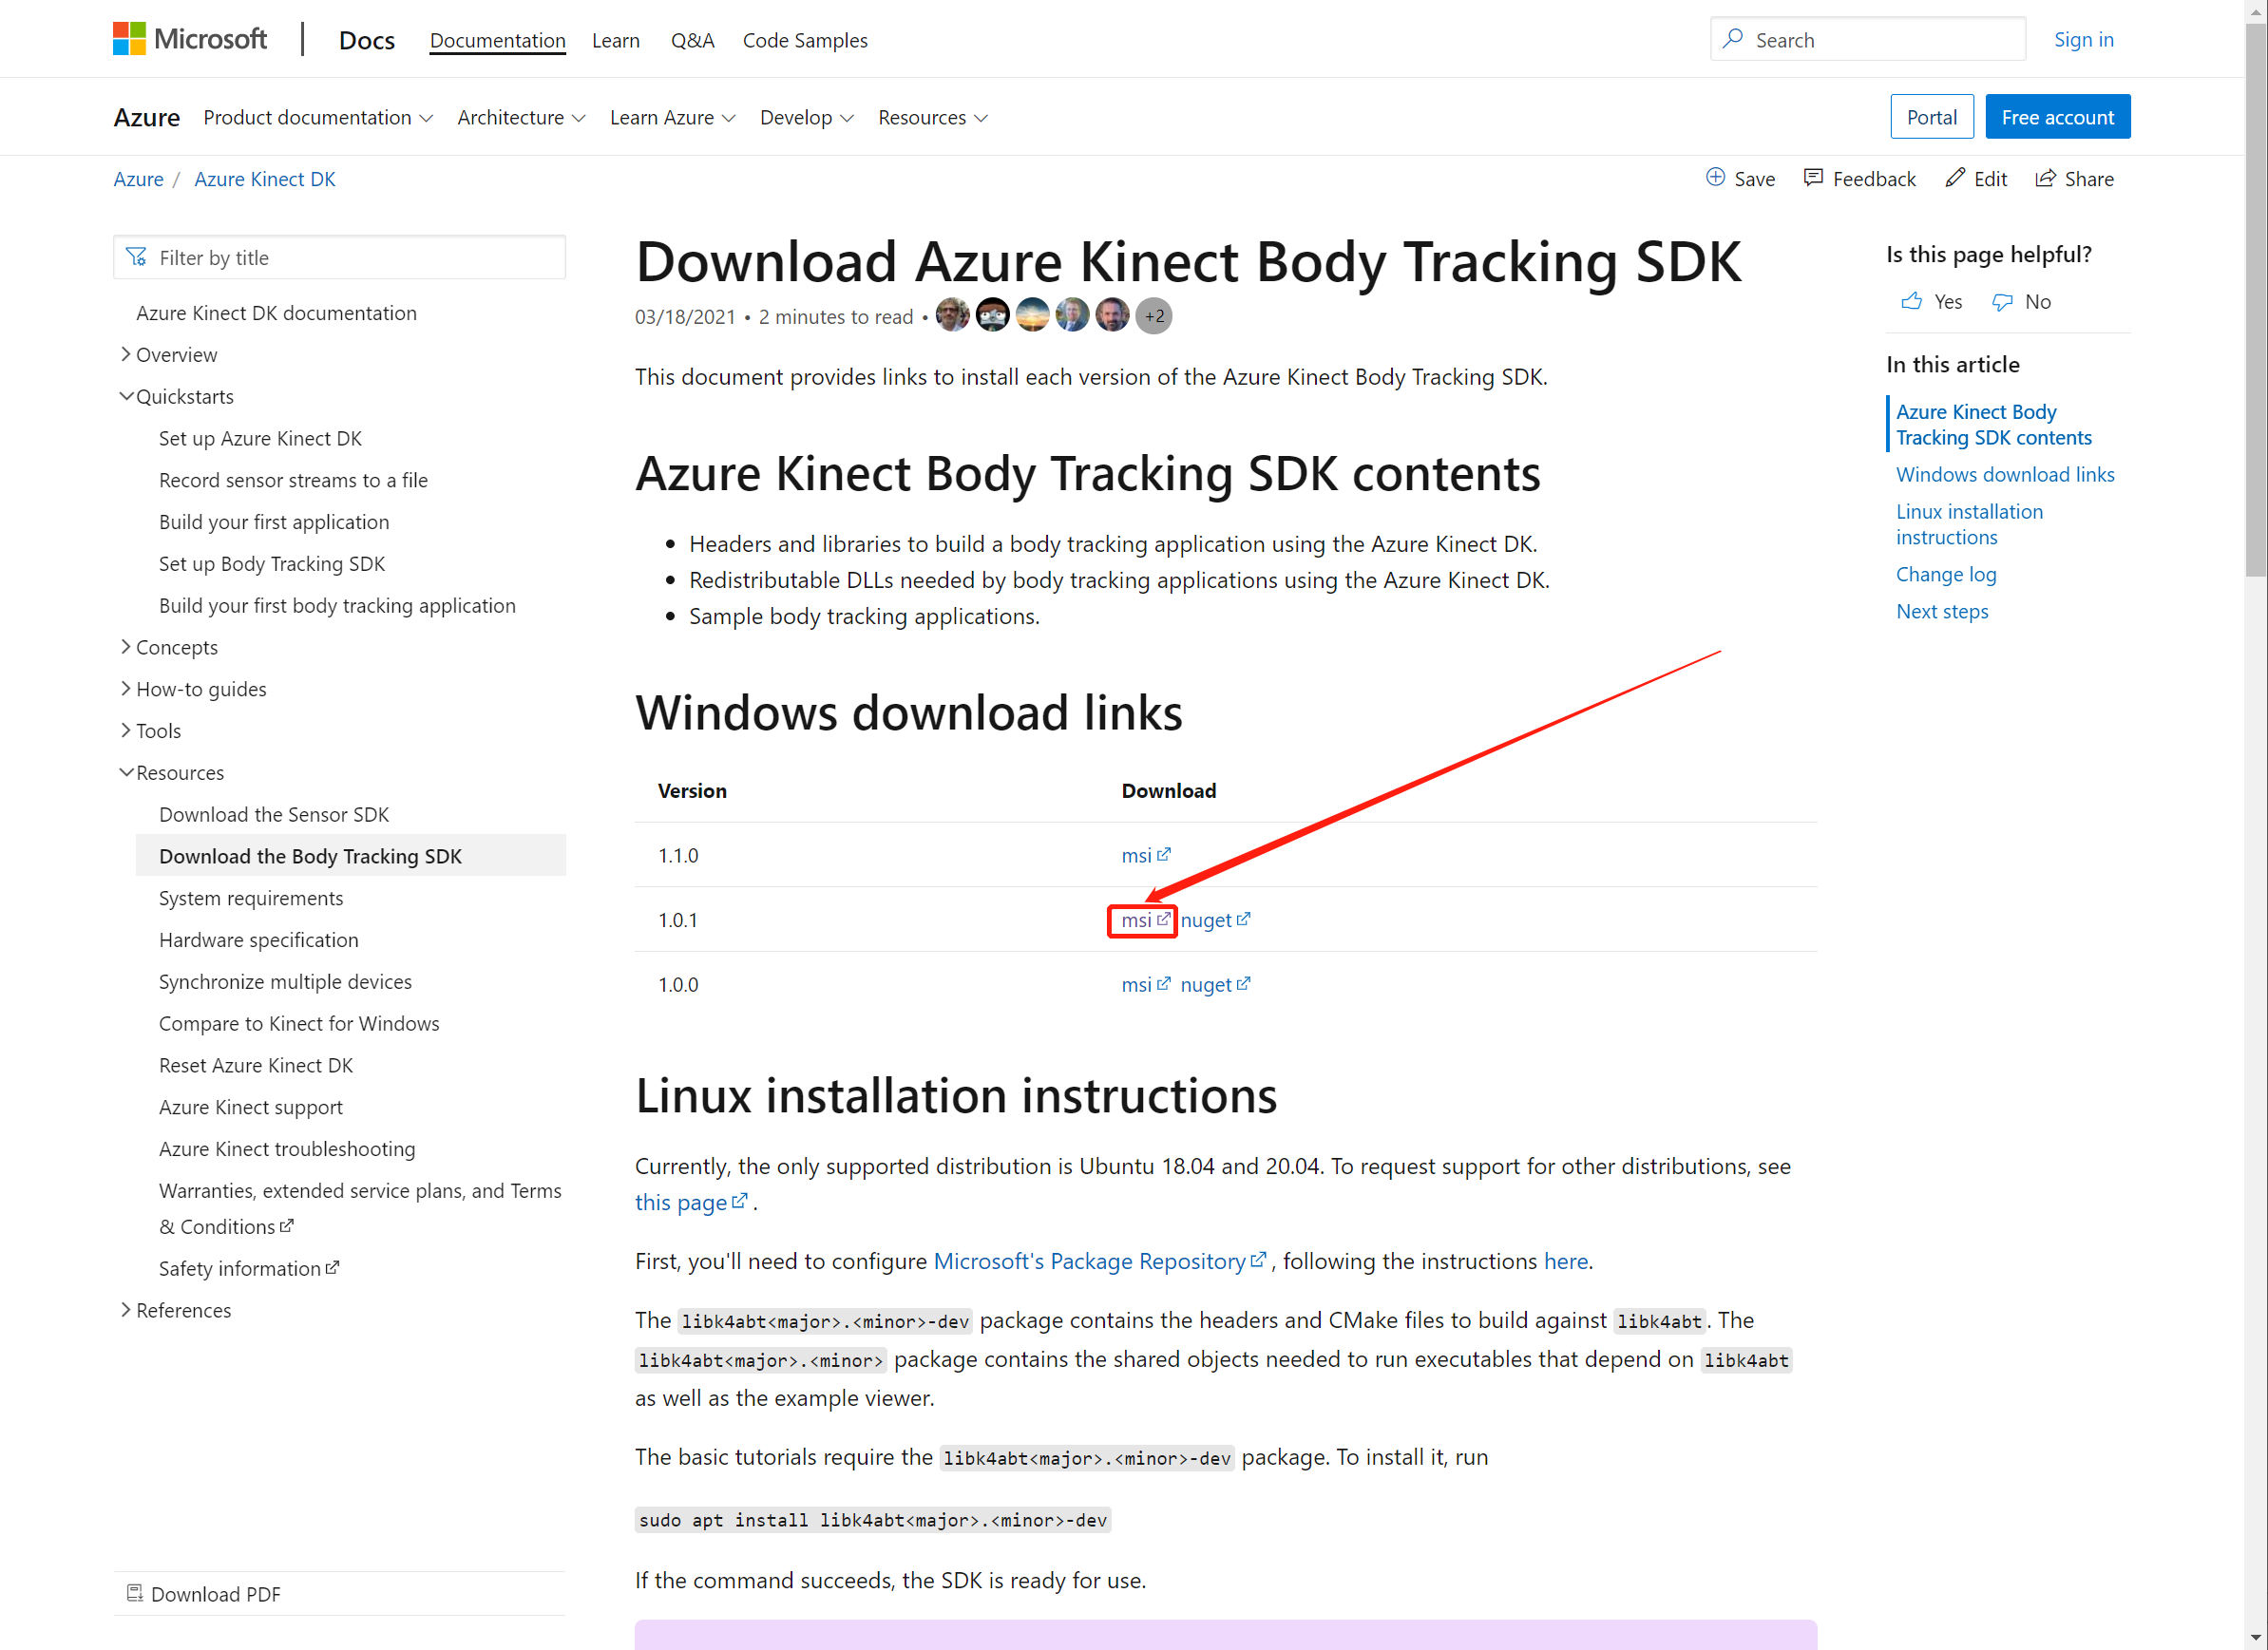Select the Documentation menu item
This screenshot has height=1650, width=2268.
click(497, 39)
